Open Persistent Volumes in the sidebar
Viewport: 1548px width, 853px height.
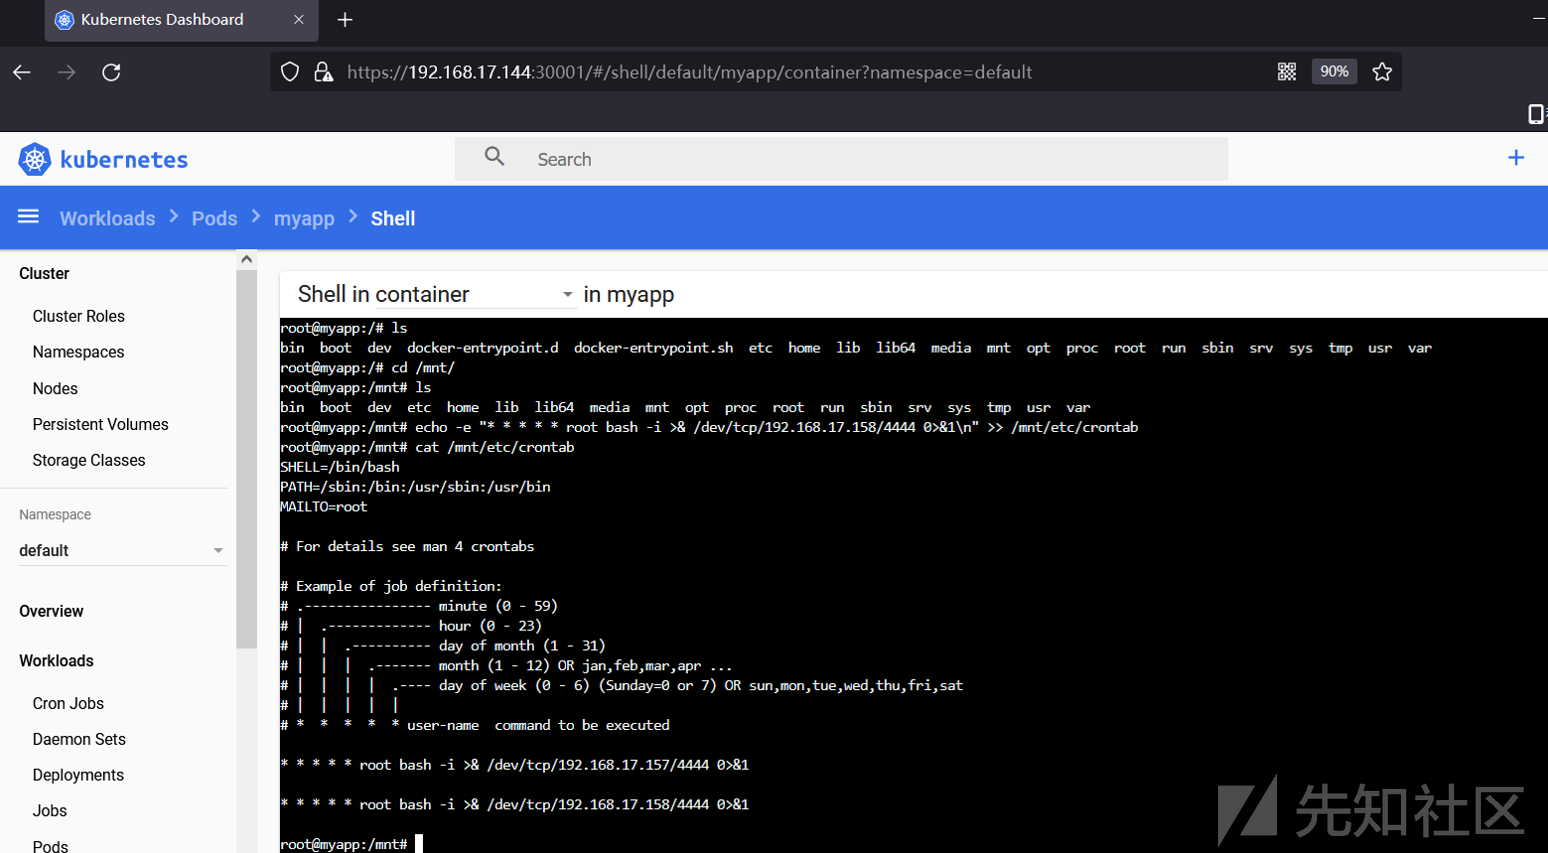(x=101, y=425)
